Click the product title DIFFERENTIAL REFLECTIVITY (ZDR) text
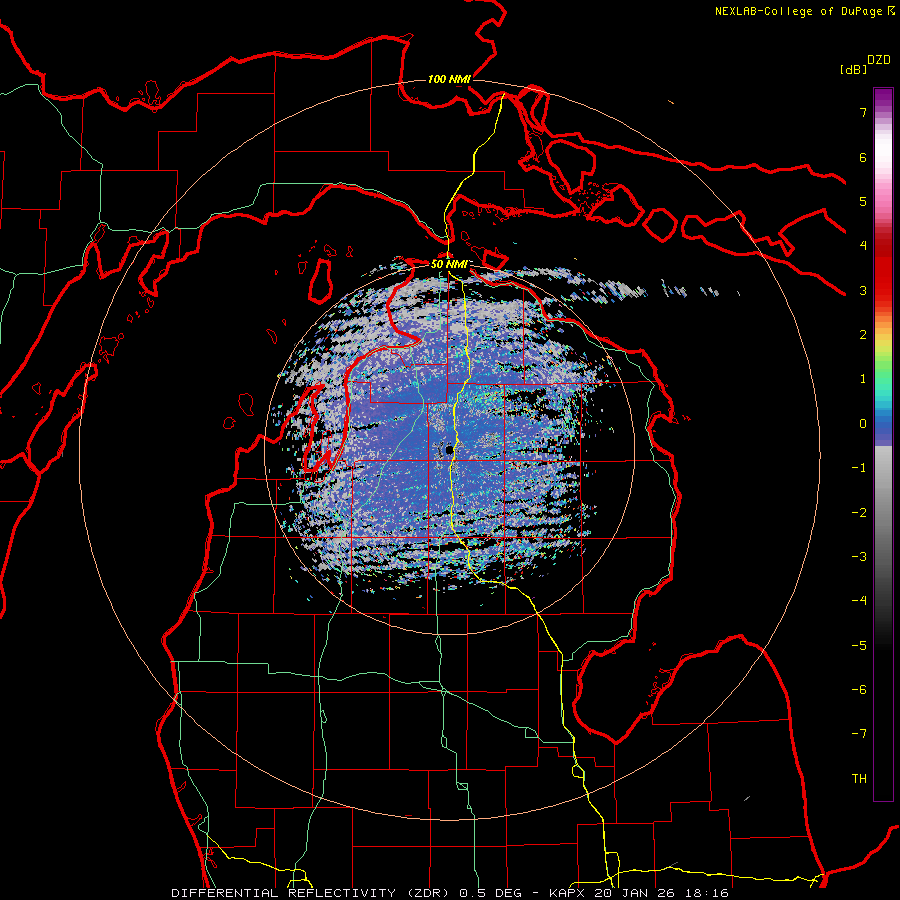900x900 pixels. click(x=312, y=893)
